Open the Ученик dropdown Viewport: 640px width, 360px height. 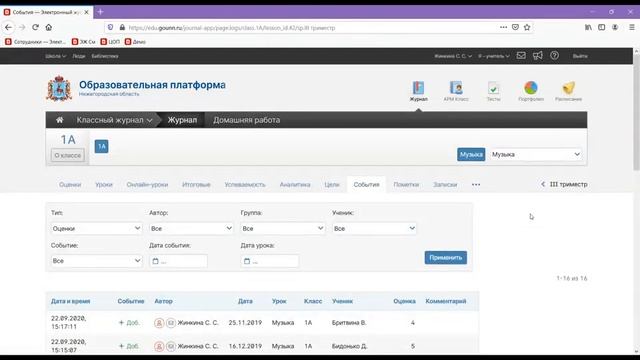coord(374,229)
